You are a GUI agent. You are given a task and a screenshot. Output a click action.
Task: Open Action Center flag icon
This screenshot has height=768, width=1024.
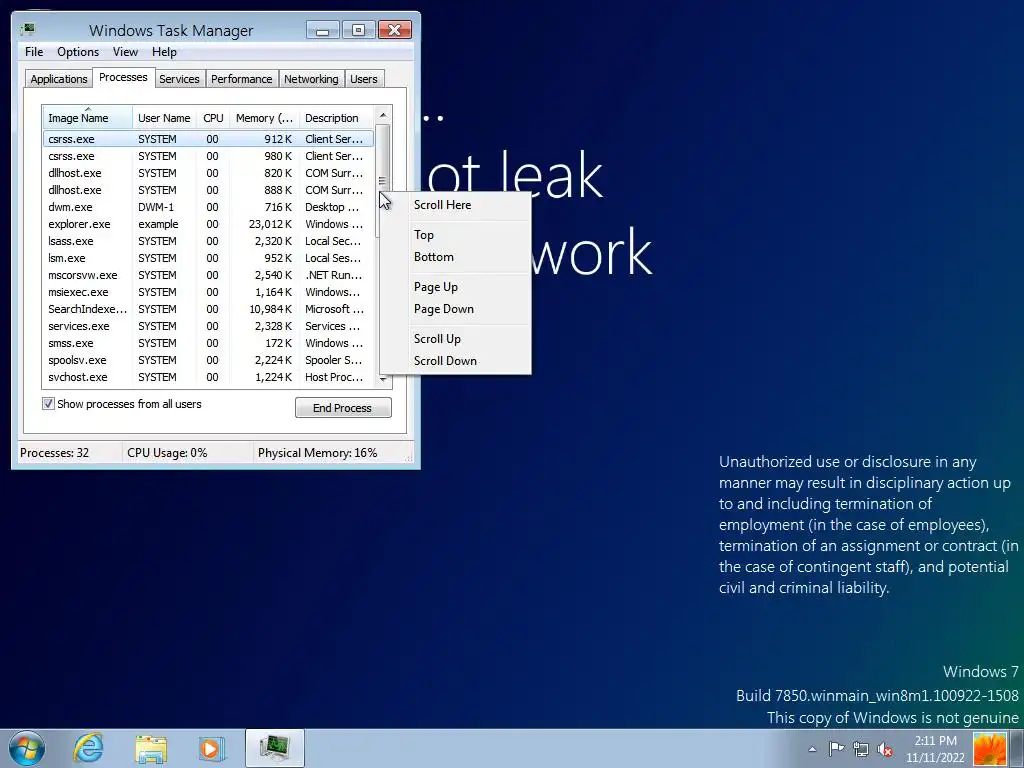tap(836, 749)
